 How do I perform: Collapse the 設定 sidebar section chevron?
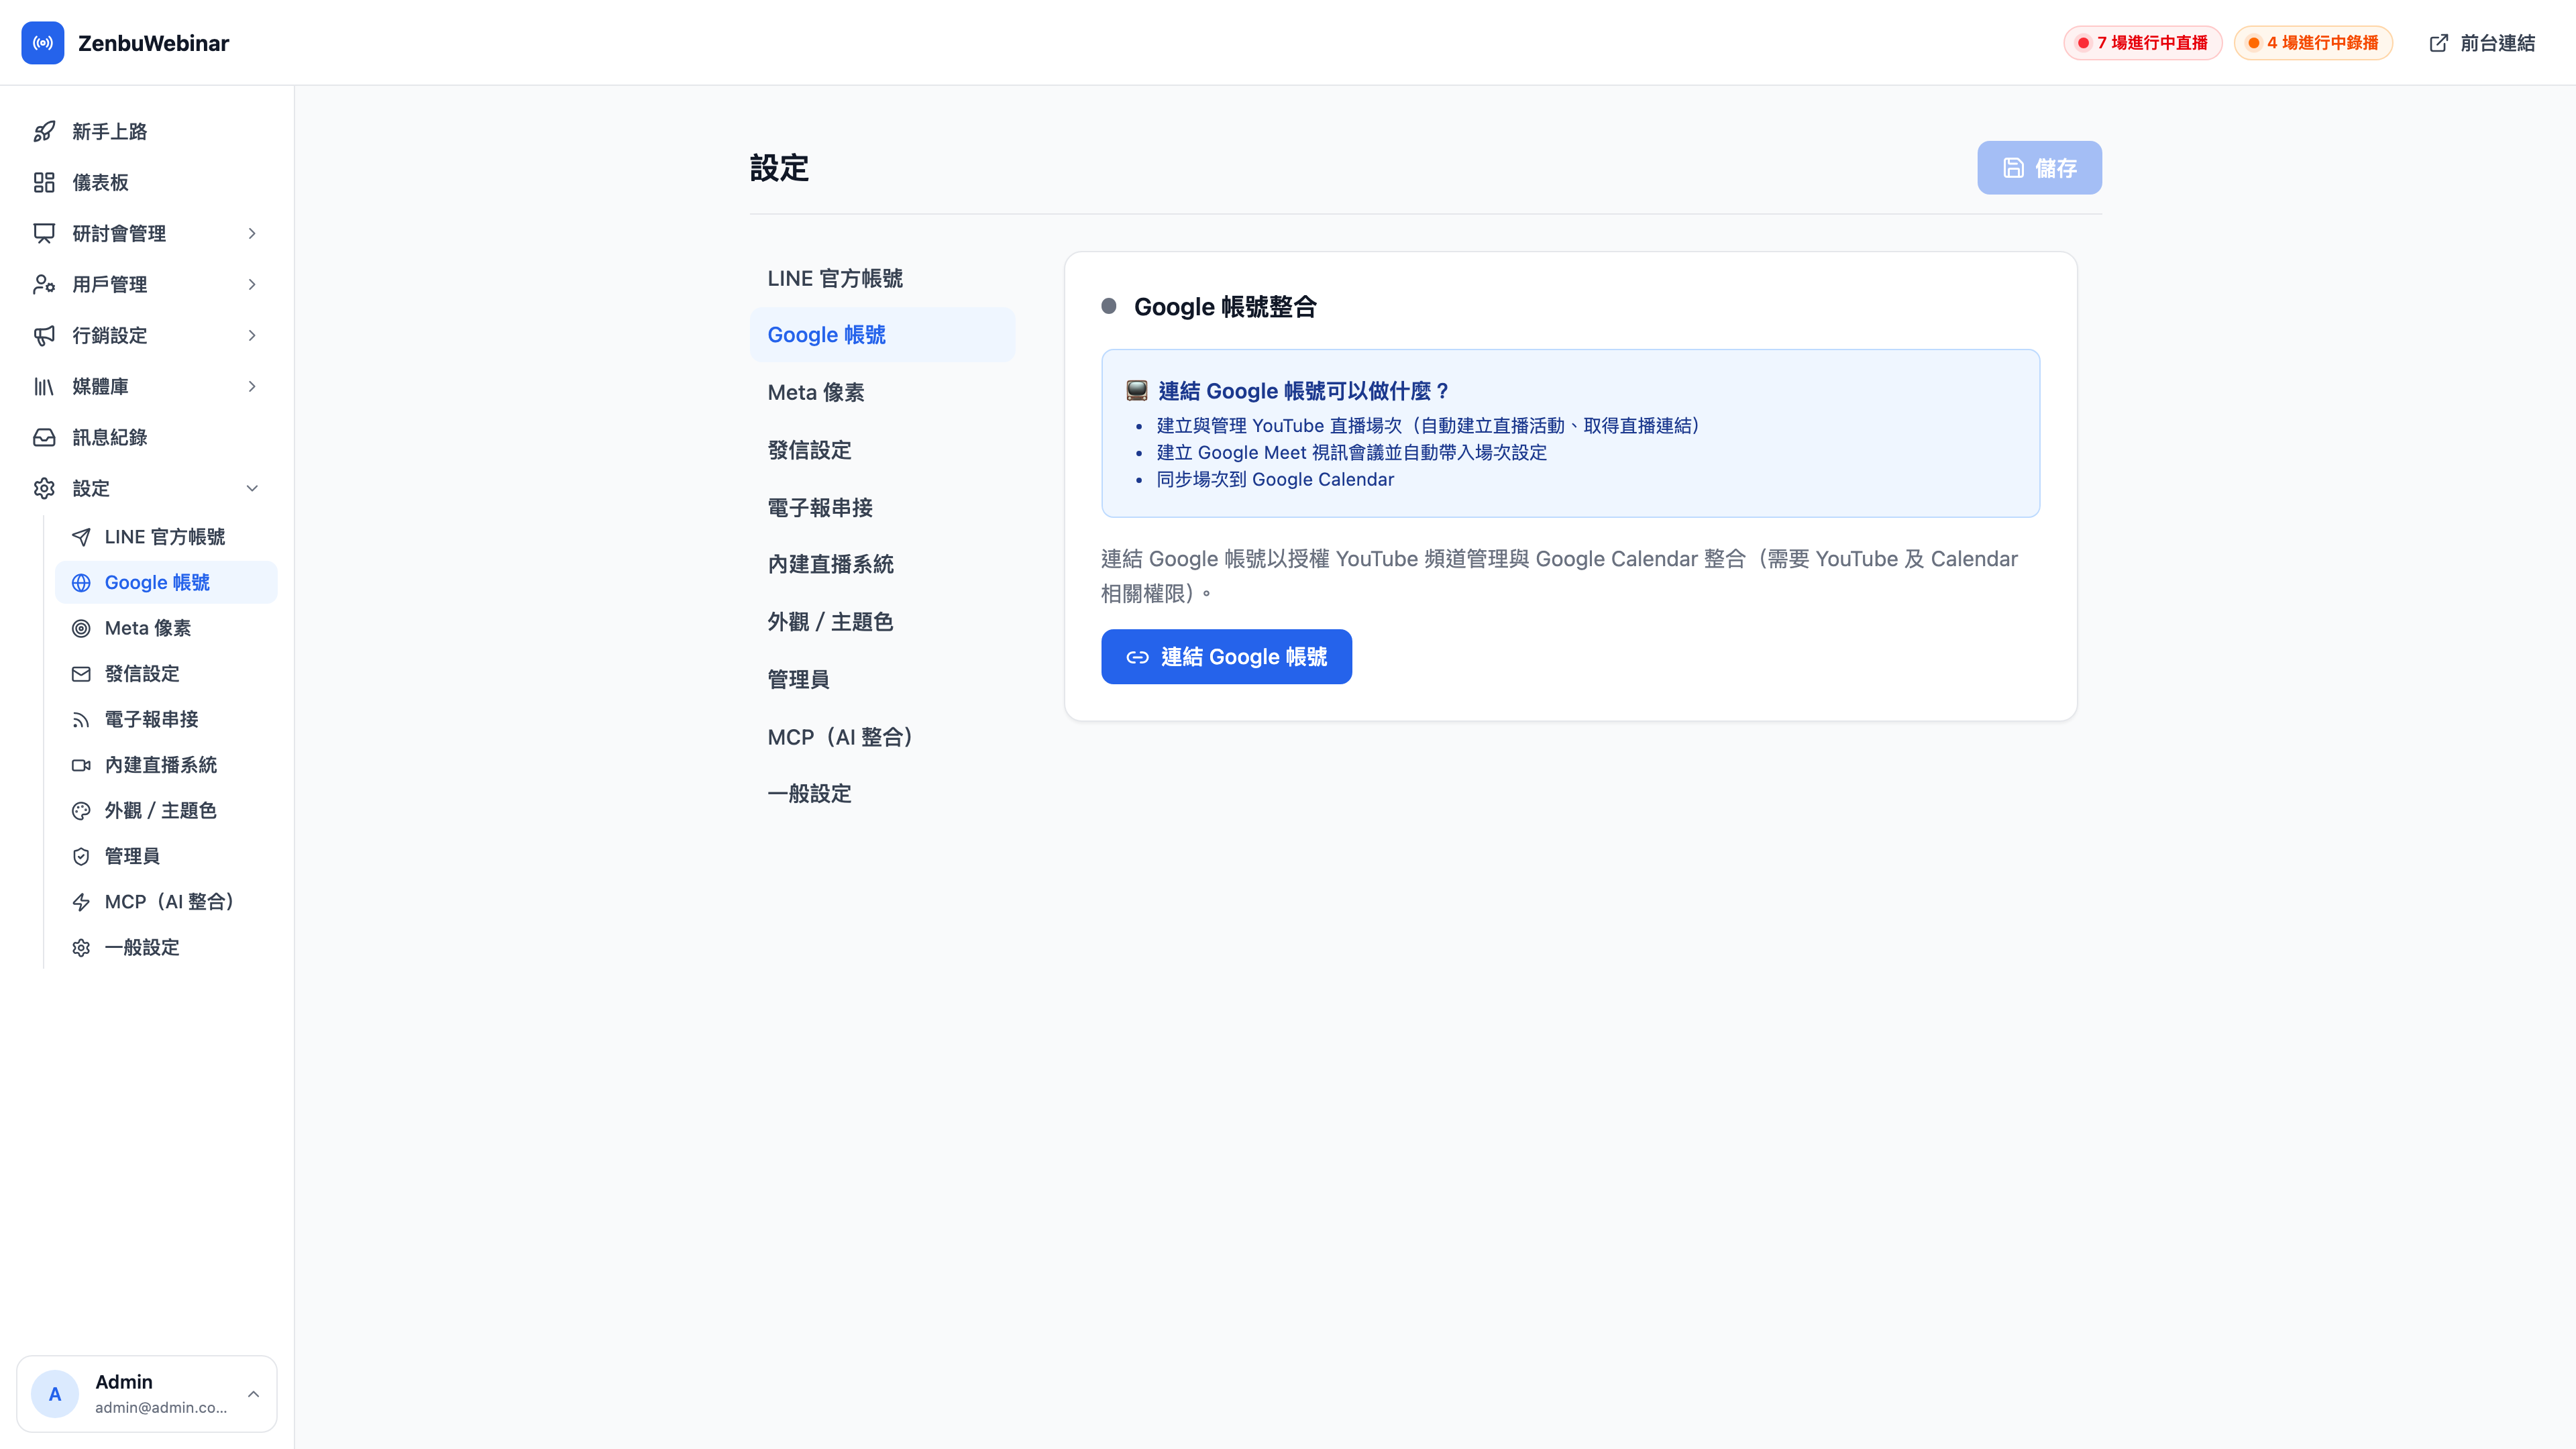(x=252, y=489)
